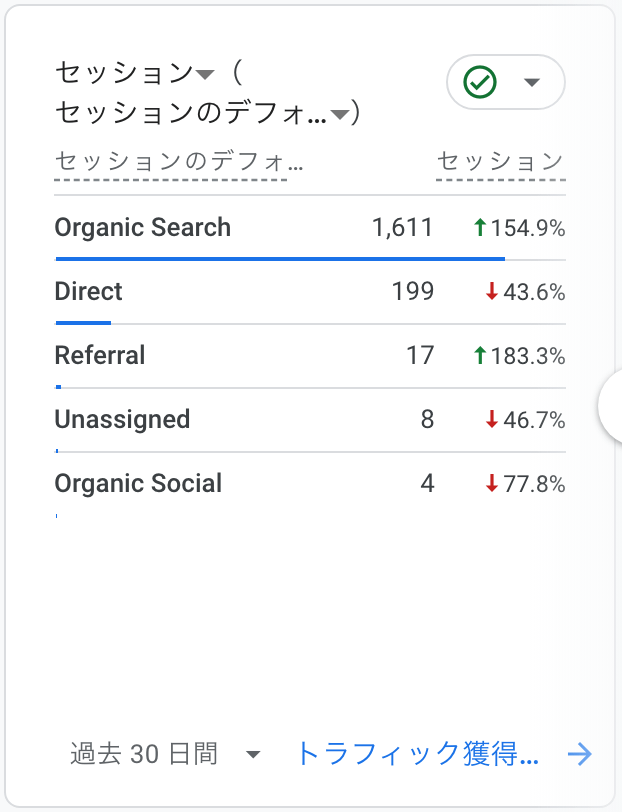Click the セッション column header
The width and height of the screenshot is (622, 812).
pos(500,162)
